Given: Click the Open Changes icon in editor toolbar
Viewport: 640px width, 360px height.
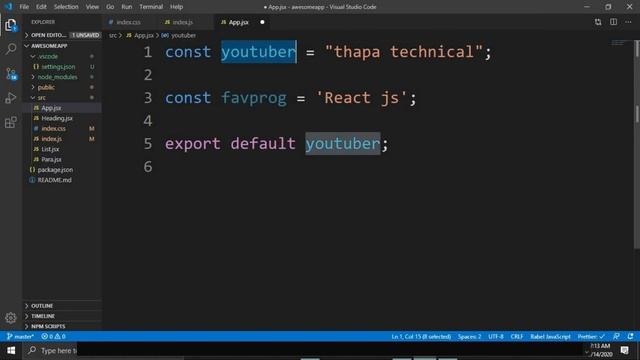Looking at the screenshot, I should (598, 22).
